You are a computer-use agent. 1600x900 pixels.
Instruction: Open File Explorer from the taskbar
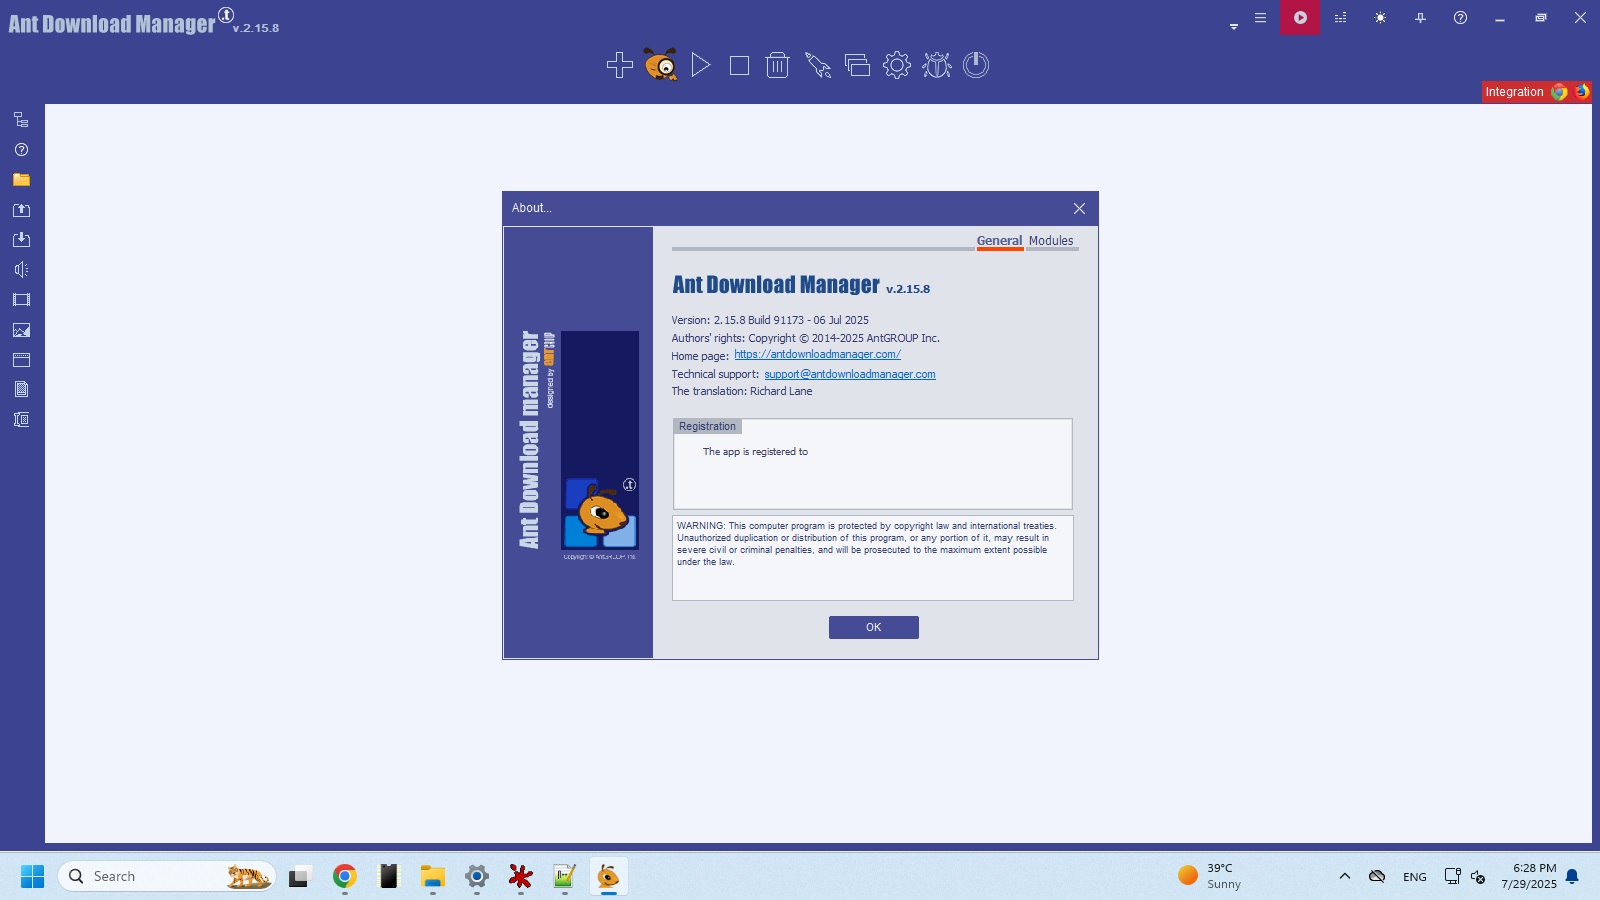[x=433, y=877]
